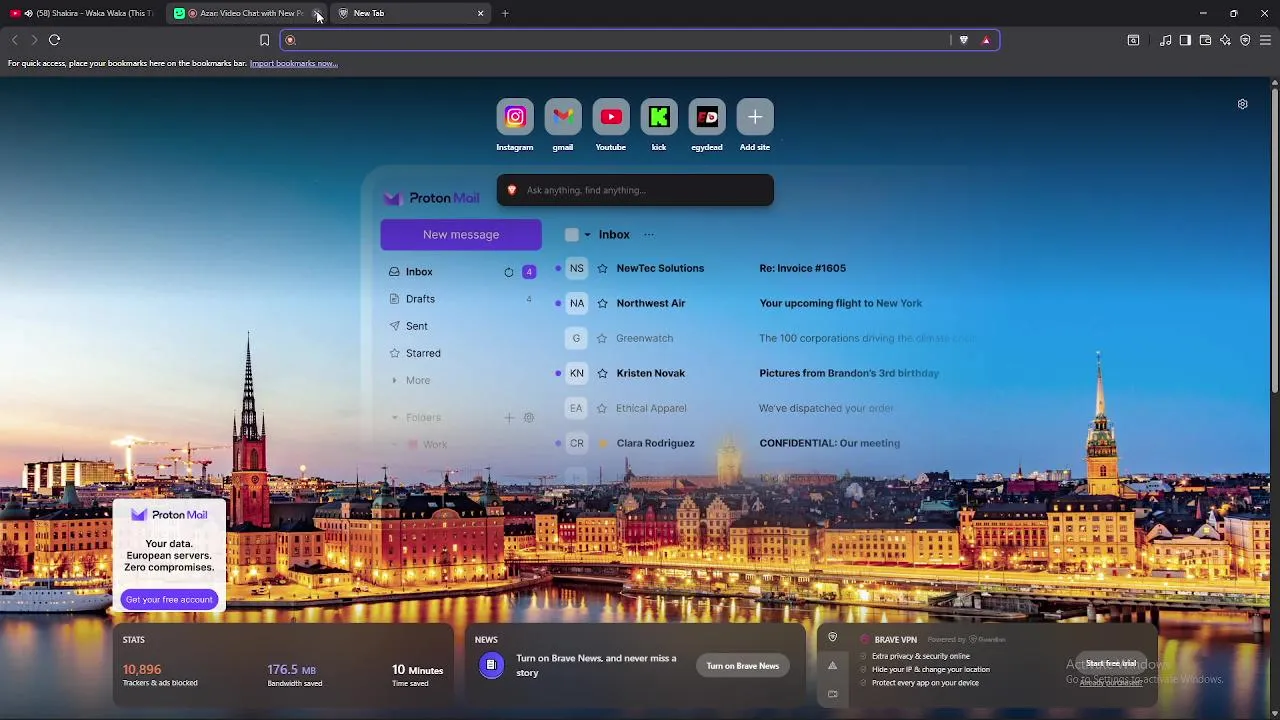Click the Add site plus tile

(755, 117)
